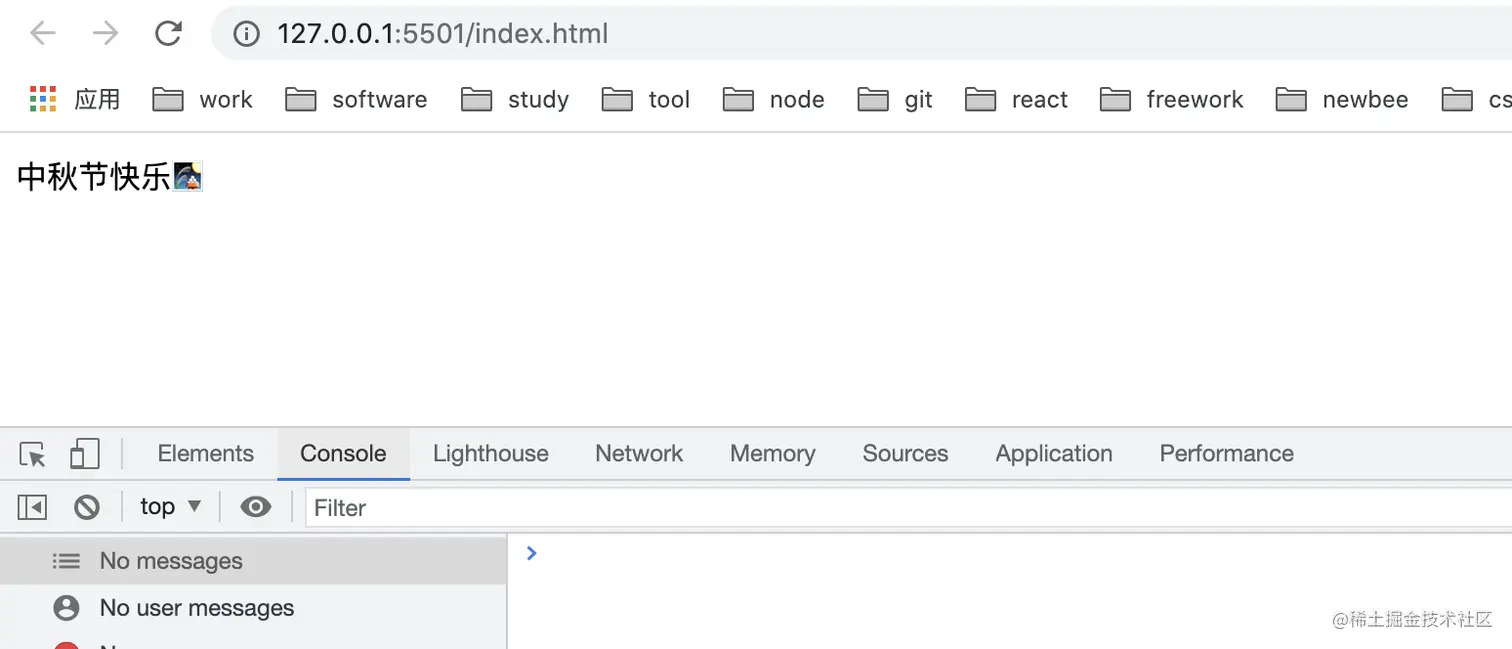Focus the console Filter field

pos(908,508)
